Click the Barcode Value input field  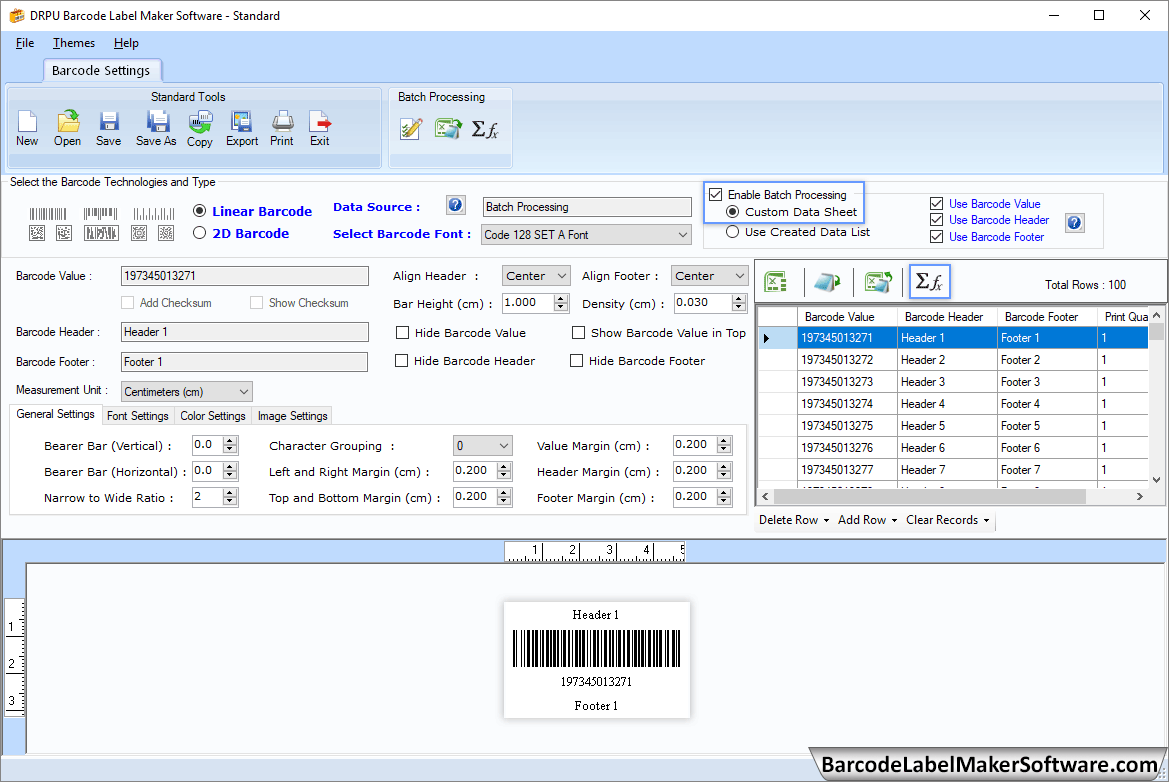[245, 276]
